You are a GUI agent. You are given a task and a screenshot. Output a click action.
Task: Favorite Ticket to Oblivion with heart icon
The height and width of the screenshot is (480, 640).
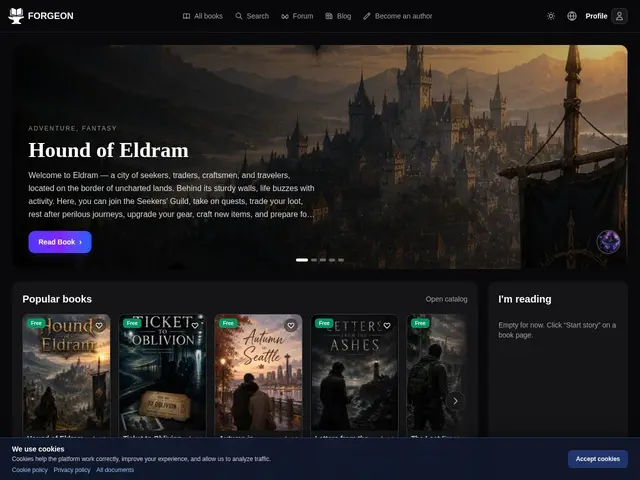point(195,325)
